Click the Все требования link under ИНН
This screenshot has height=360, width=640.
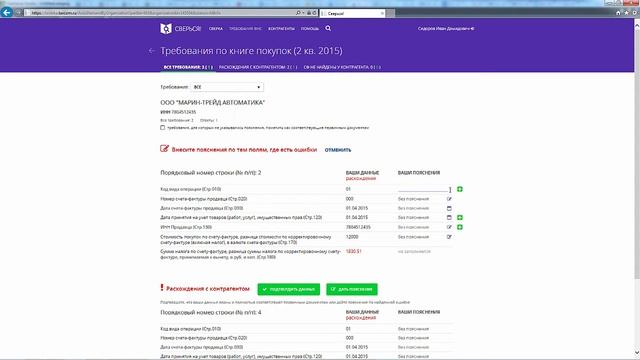[x=177, y=120]
